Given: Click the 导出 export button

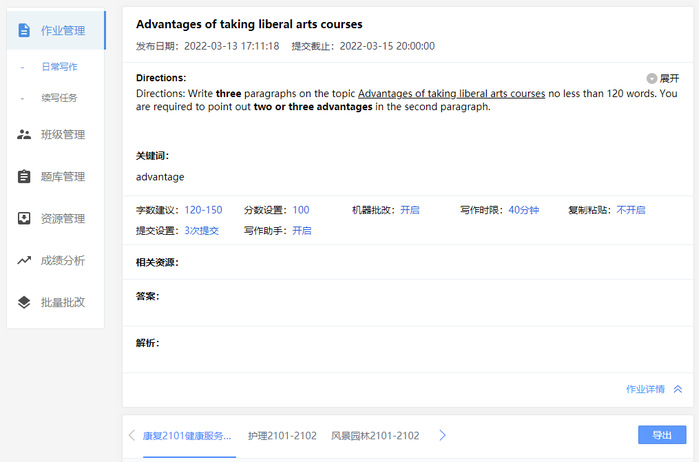Looking at the screenshot, I should point(661,435).
